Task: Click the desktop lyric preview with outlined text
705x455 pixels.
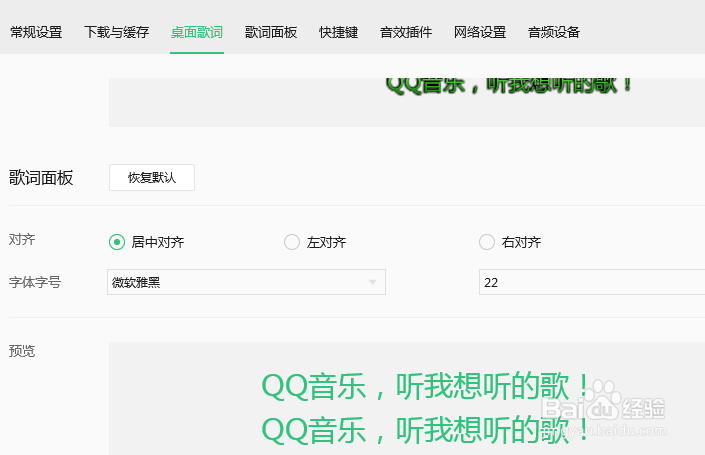Action: point(509,85)
